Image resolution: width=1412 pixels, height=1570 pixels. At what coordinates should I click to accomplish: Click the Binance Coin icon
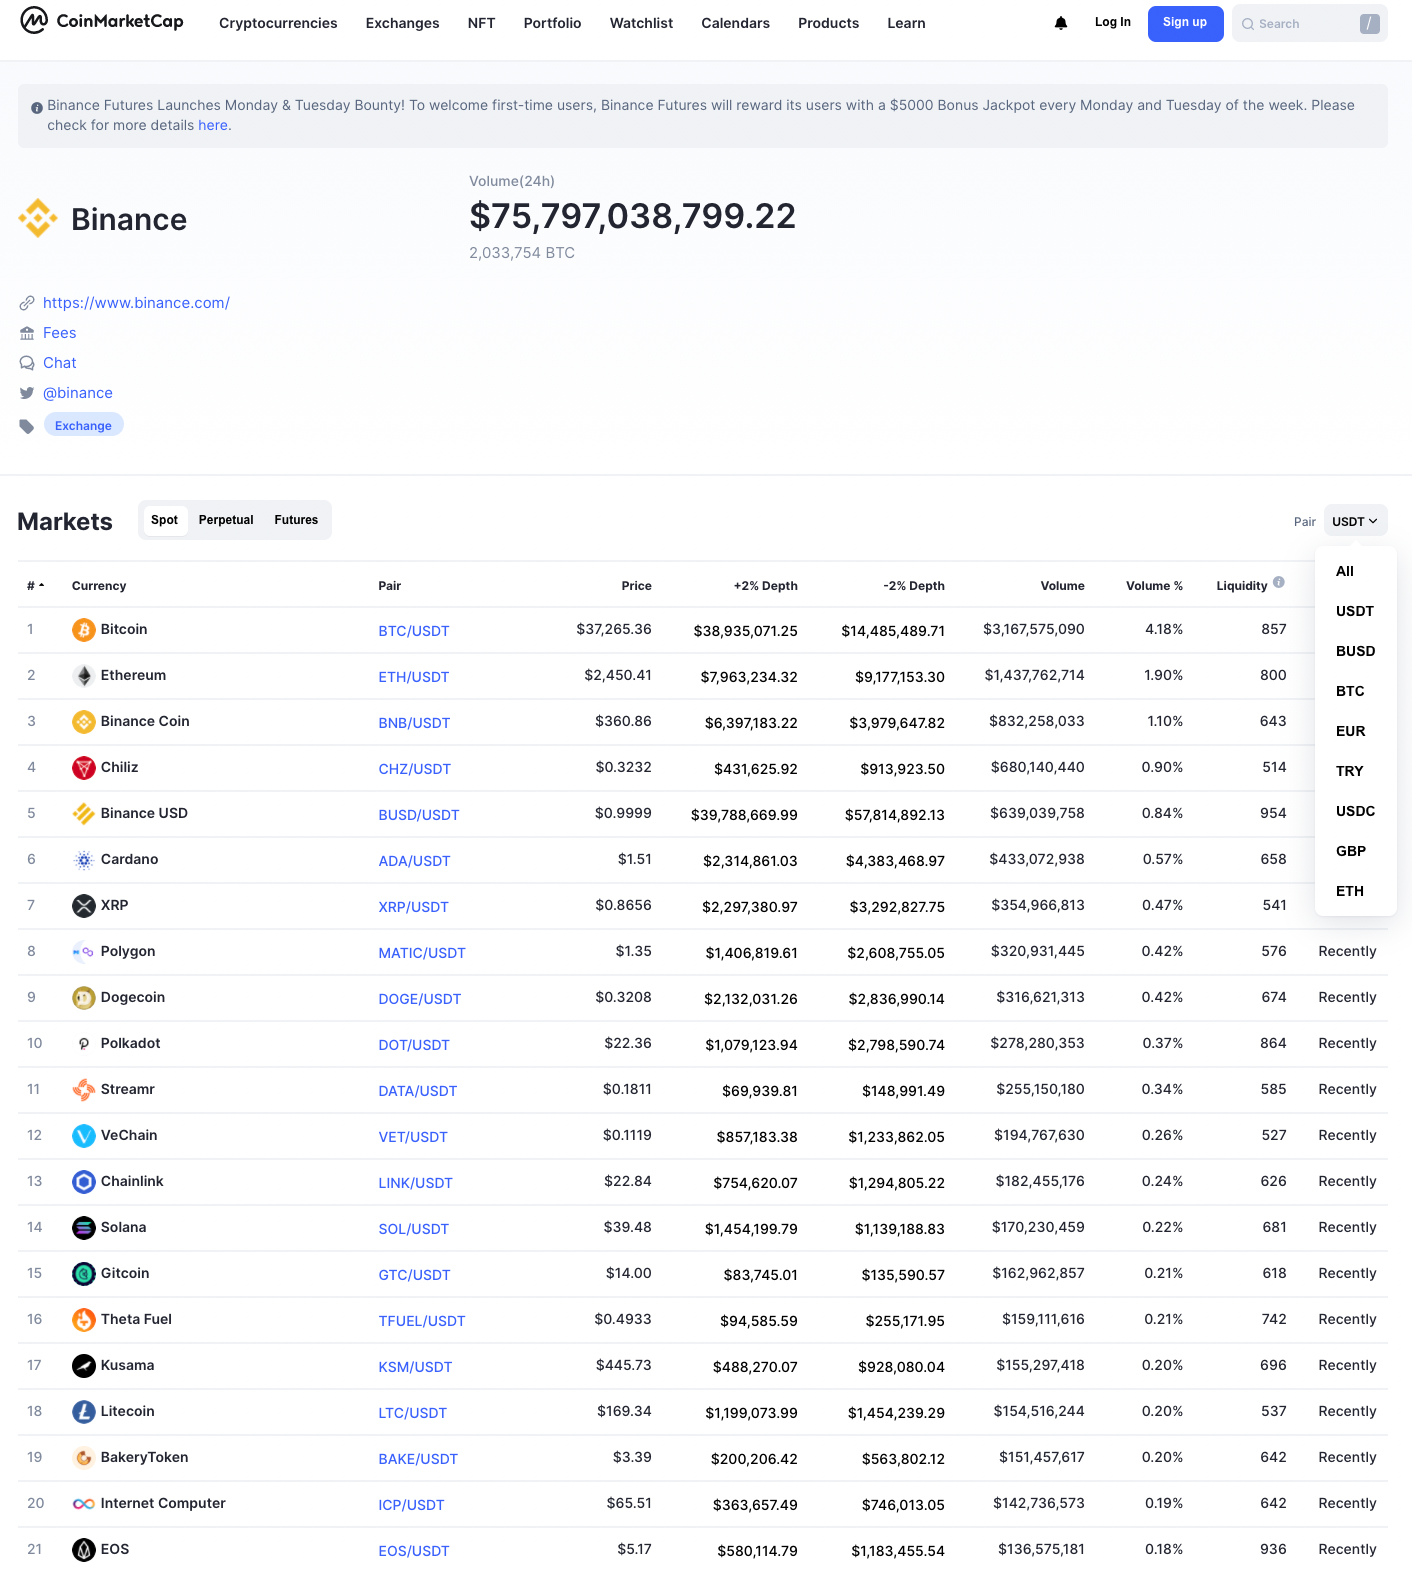pos(84,722)
